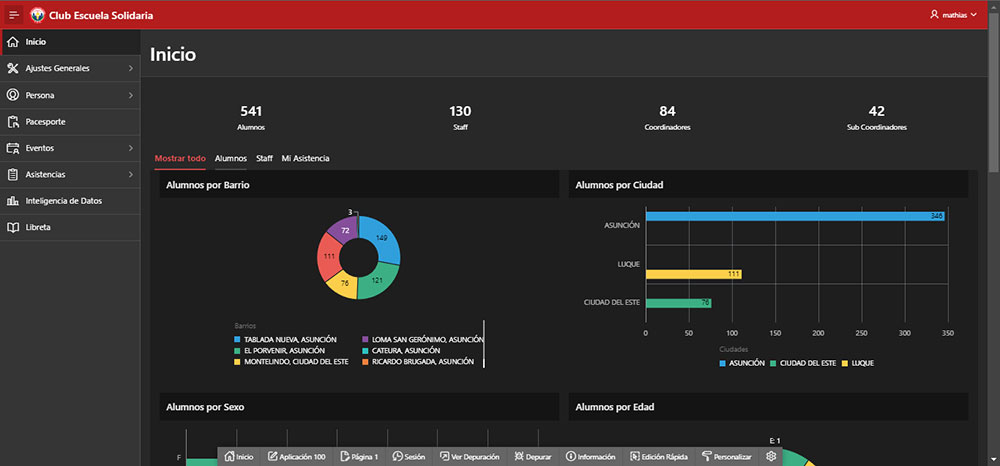
Task: Toggle RICARDO BRUGADA legend swatch
Action: coord(365,361)
